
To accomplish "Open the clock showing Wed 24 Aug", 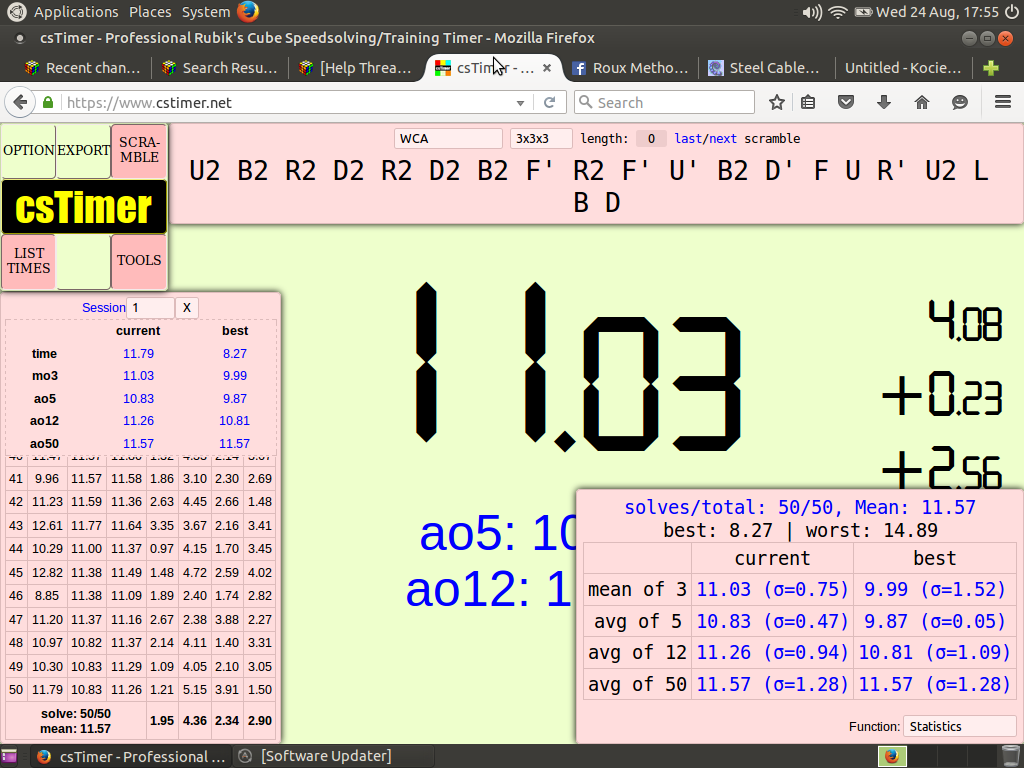I will point(937,12).
